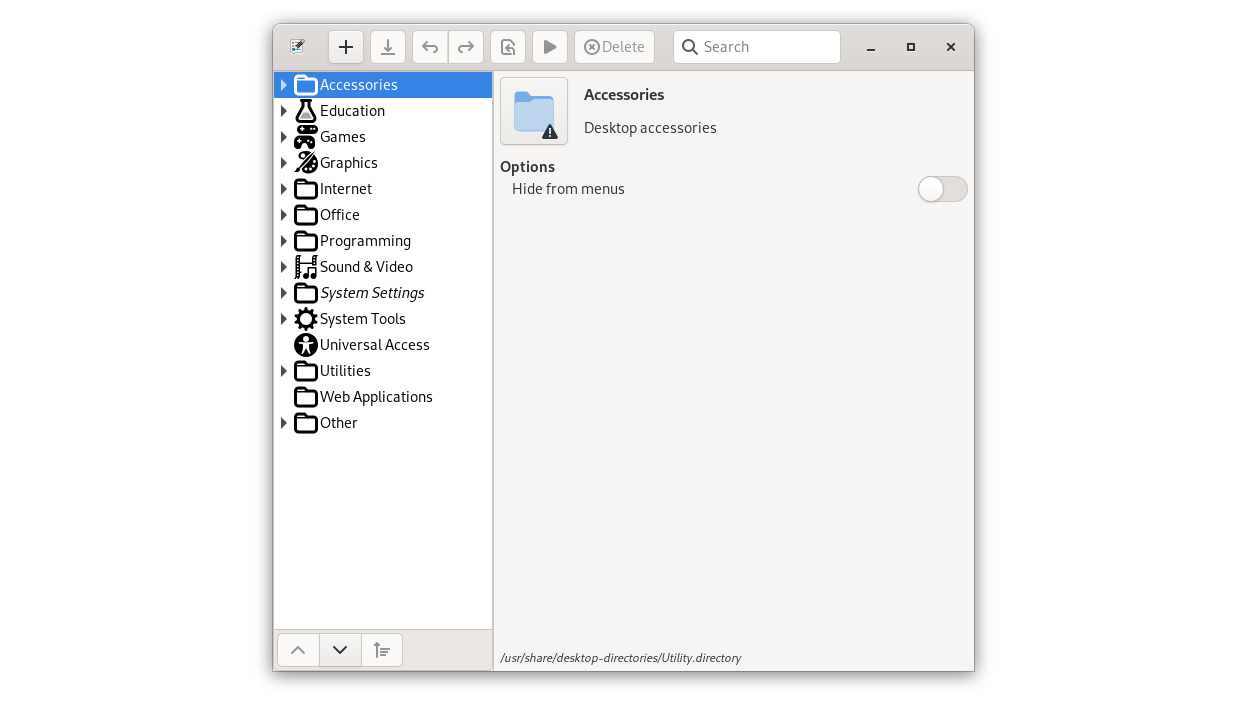This screenshot has width=1248, height=702.
Task: Select the Graphics category
Action: click(348, 163)
